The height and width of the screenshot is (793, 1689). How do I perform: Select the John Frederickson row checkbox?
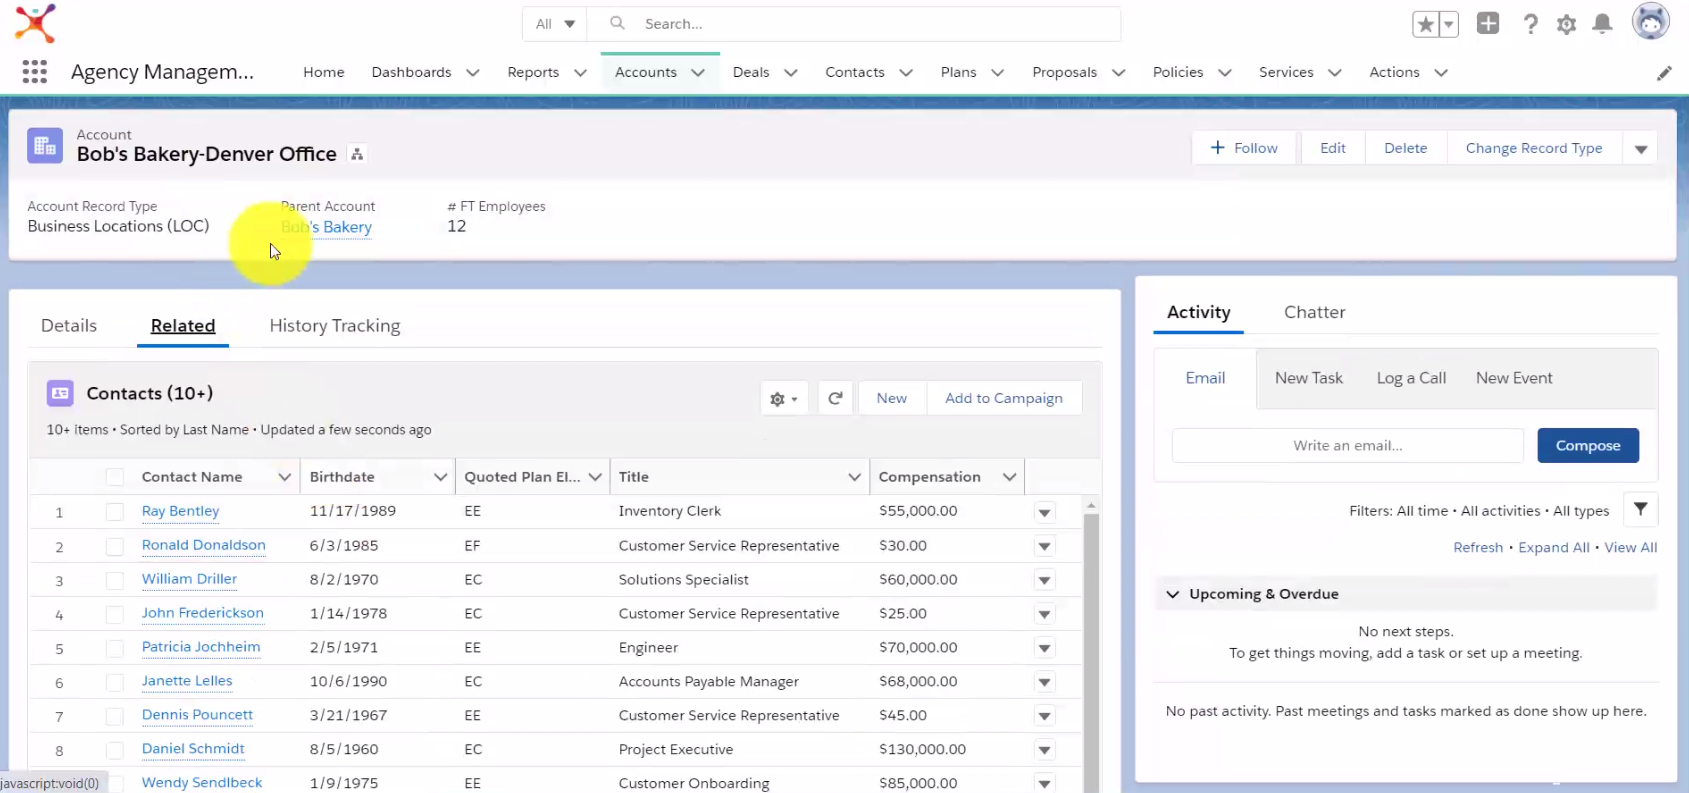coord(115,614)
